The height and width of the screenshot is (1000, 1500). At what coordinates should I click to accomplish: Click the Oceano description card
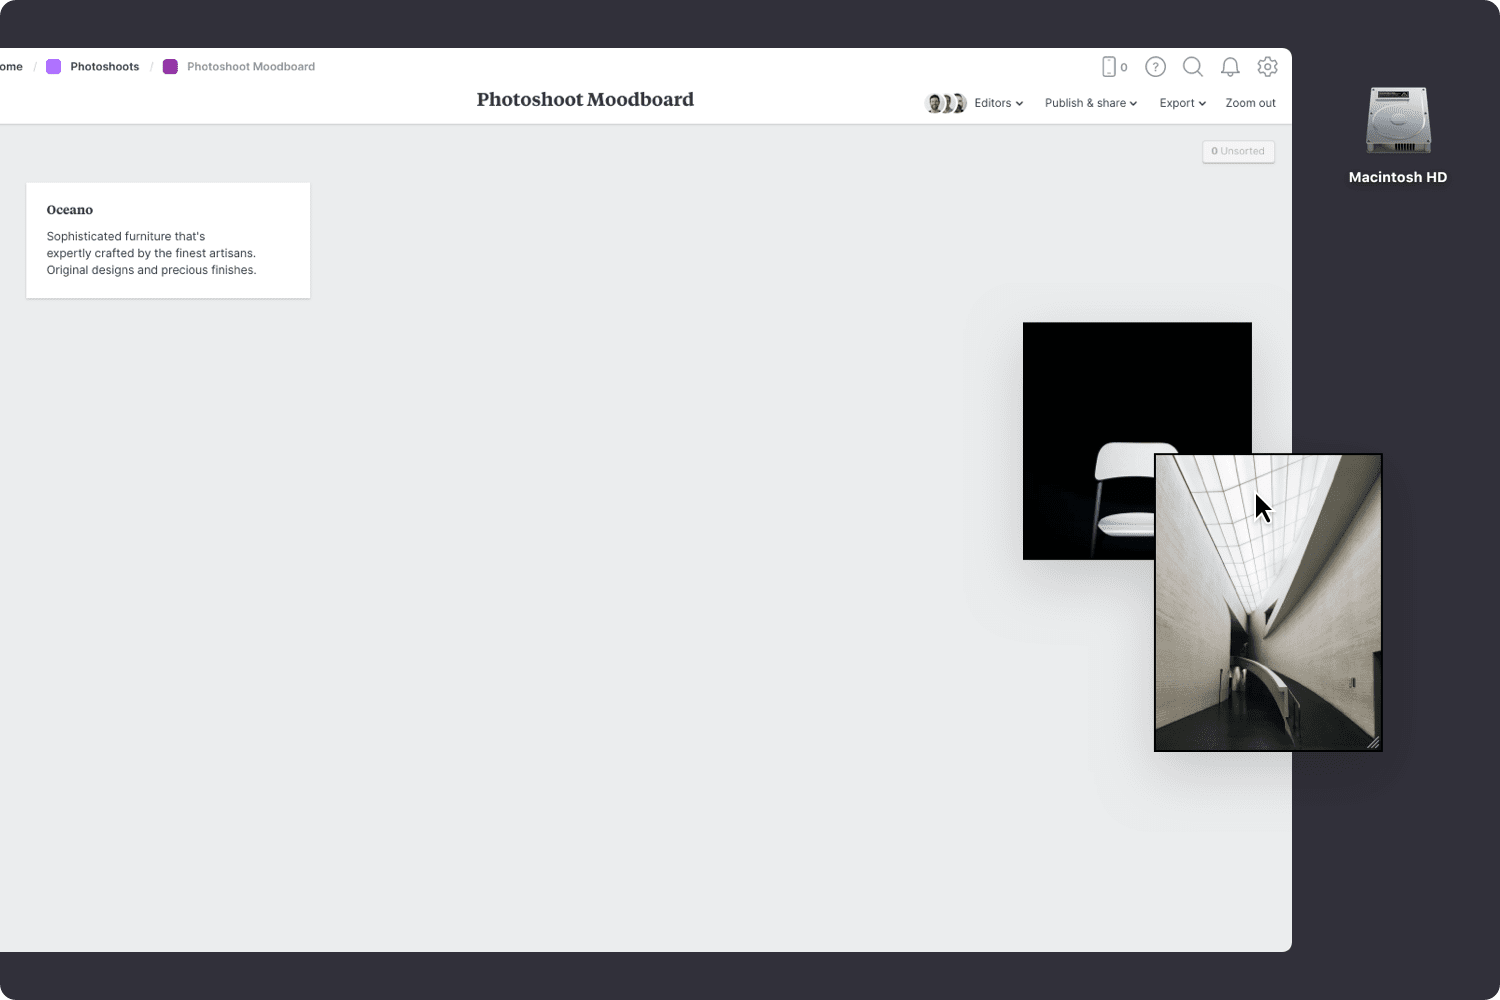(x=167, y=240)
